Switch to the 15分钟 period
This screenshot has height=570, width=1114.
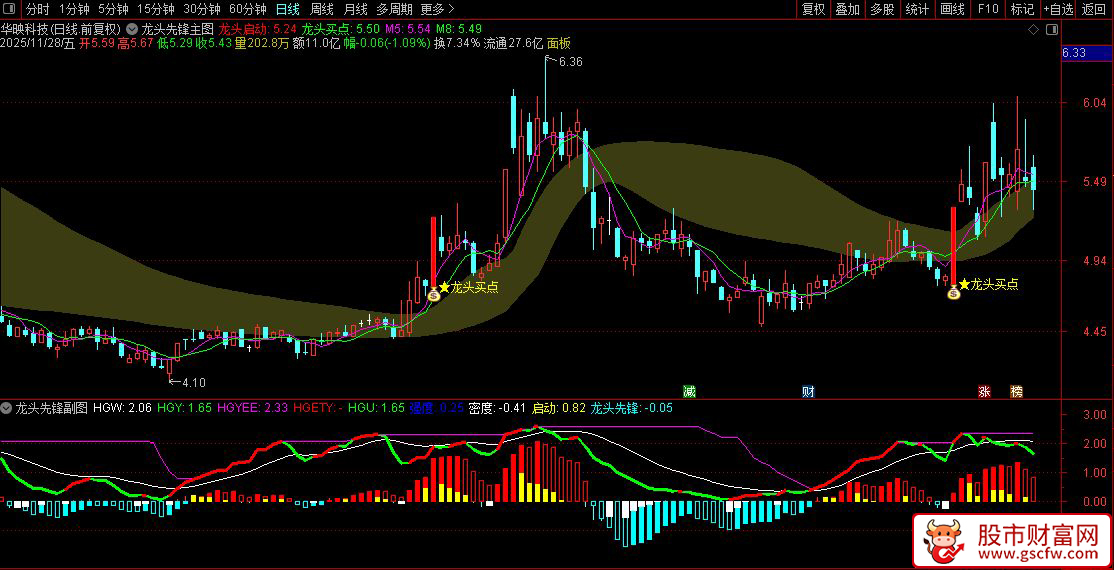(156, 9)
